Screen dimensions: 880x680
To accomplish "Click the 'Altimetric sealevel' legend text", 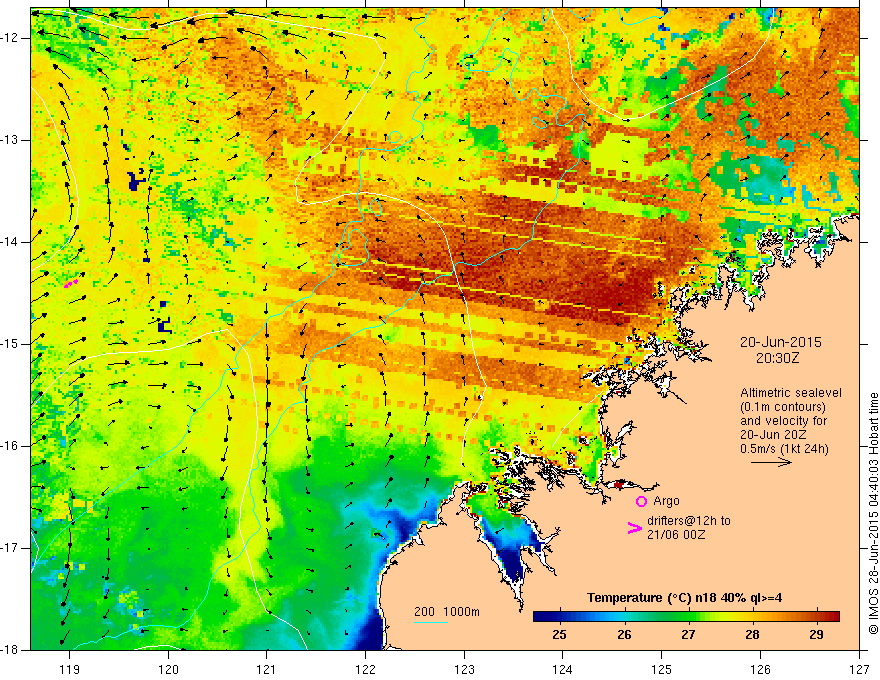I will 791,393.
